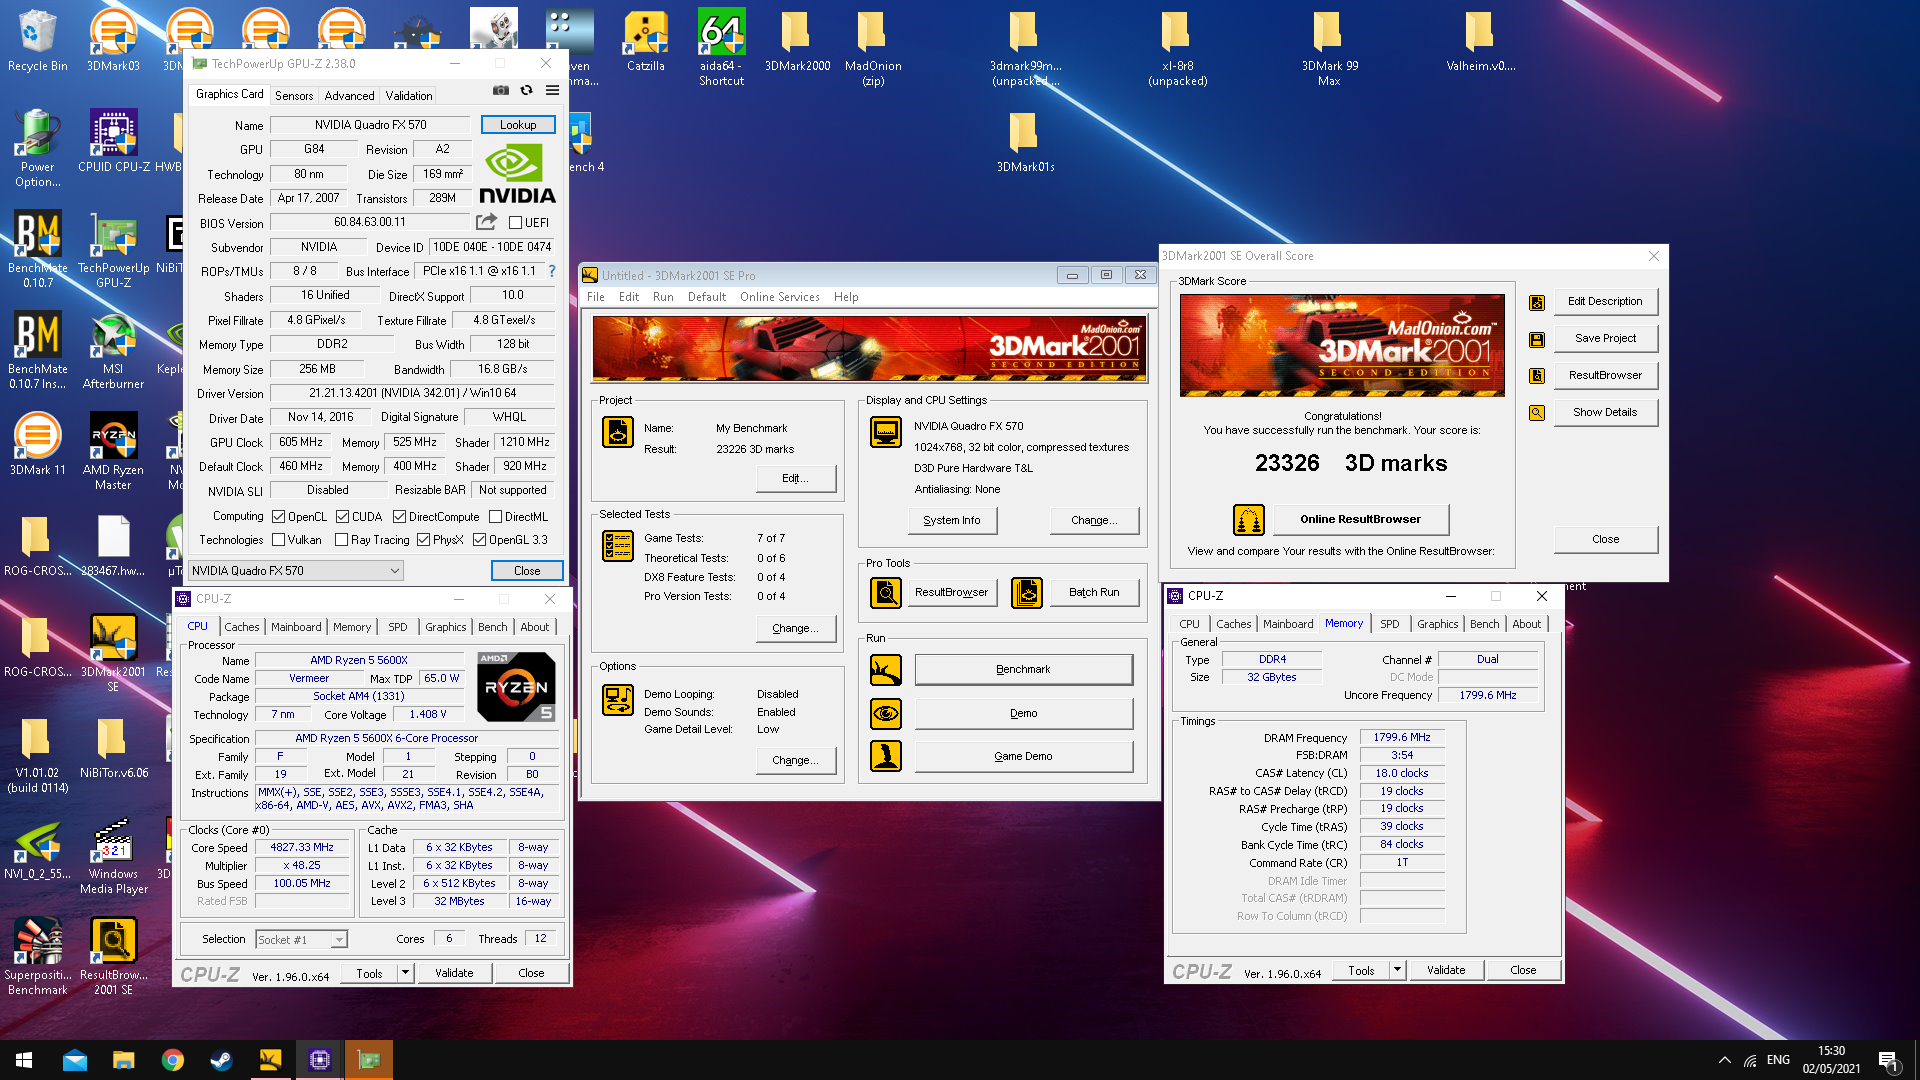
Task: Click the Edit... button in Project section
Action: [x=796, y=478]
